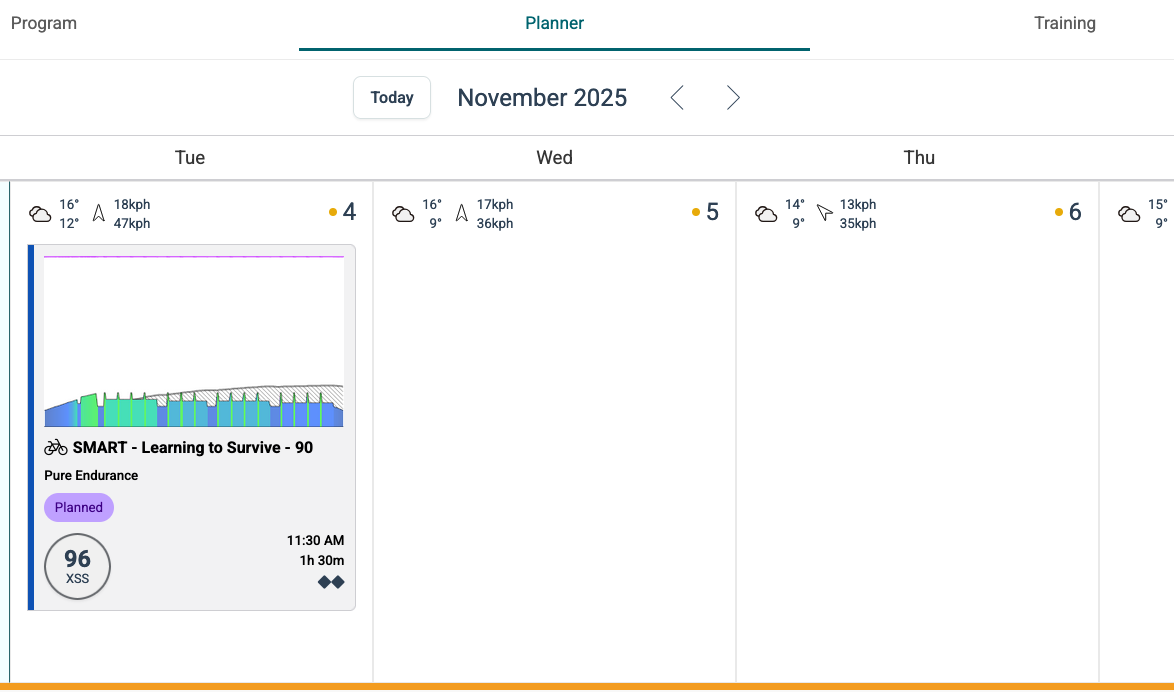
Task: Click the cloud weather icon on Tuesday
Action: [x=40, y=214]
